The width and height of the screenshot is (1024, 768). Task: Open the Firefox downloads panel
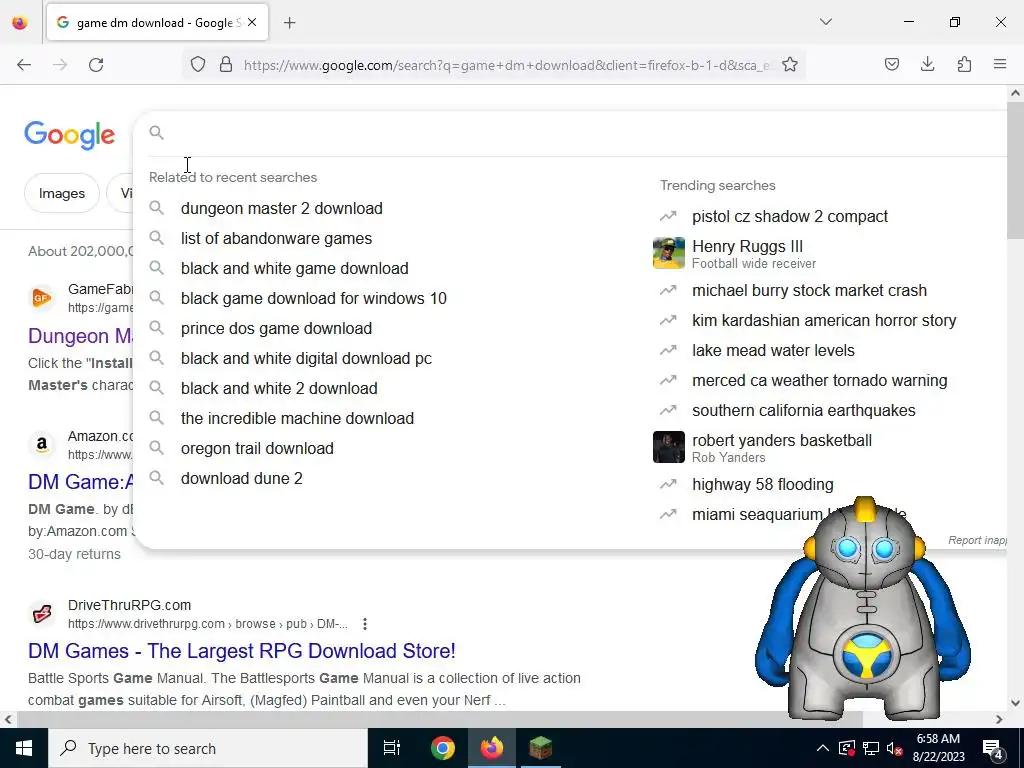pos(927,64)
